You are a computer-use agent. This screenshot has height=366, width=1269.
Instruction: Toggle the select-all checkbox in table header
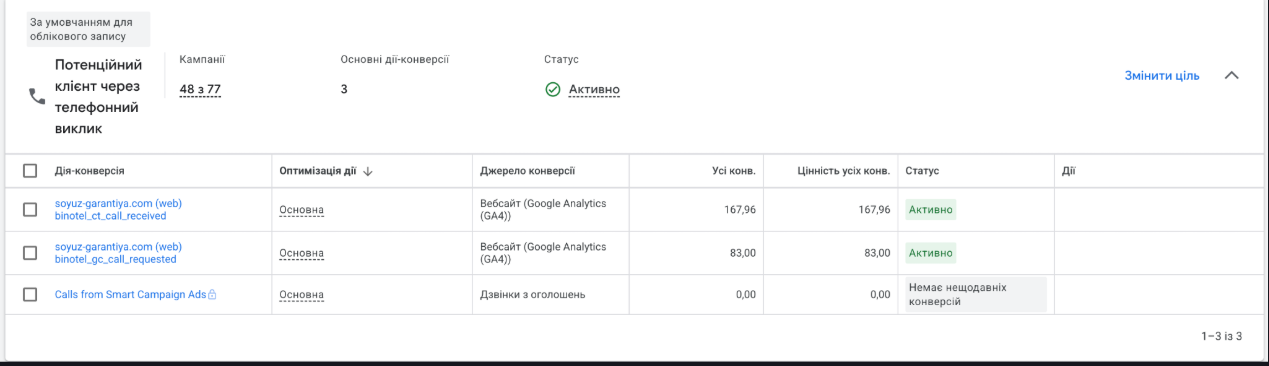click(x=30, y=171)
